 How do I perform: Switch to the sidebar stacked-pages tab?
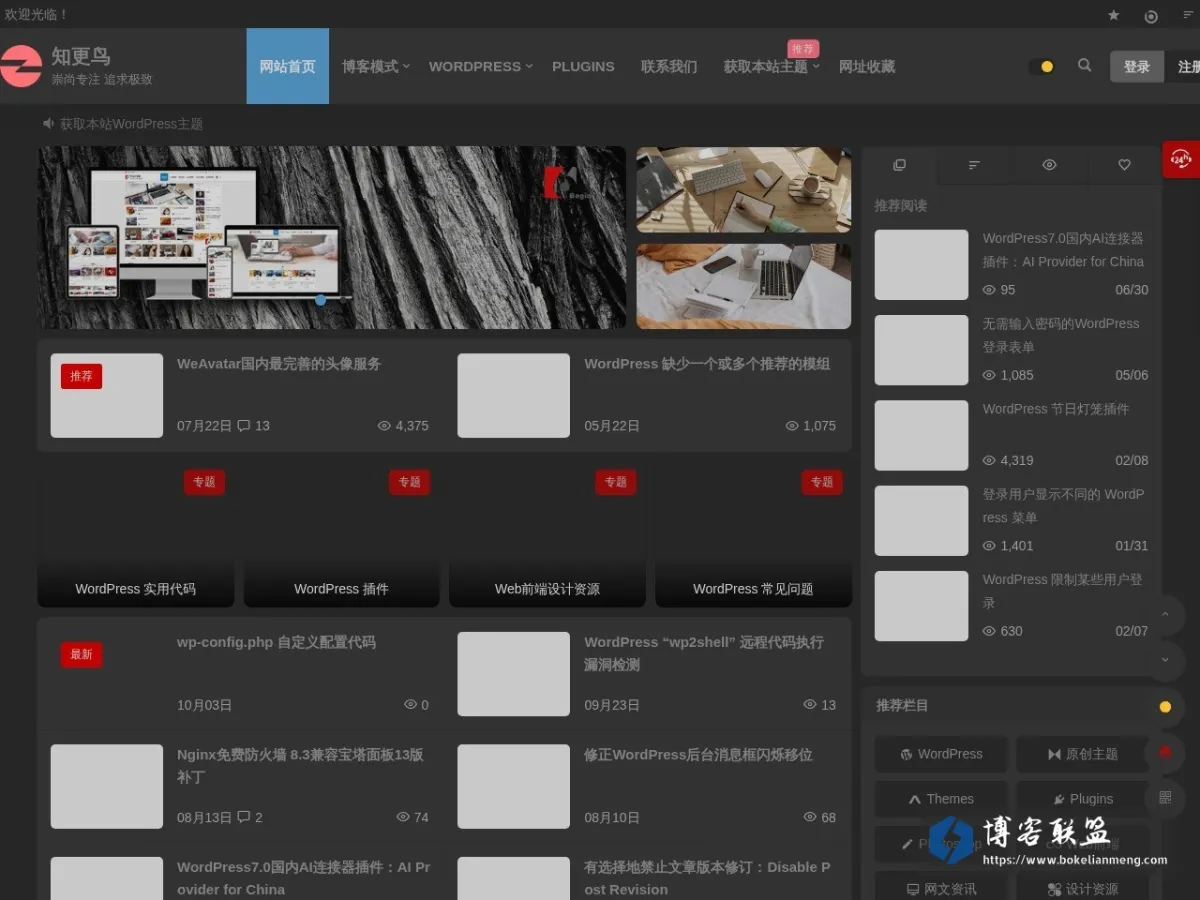click(x=899, y=165)
